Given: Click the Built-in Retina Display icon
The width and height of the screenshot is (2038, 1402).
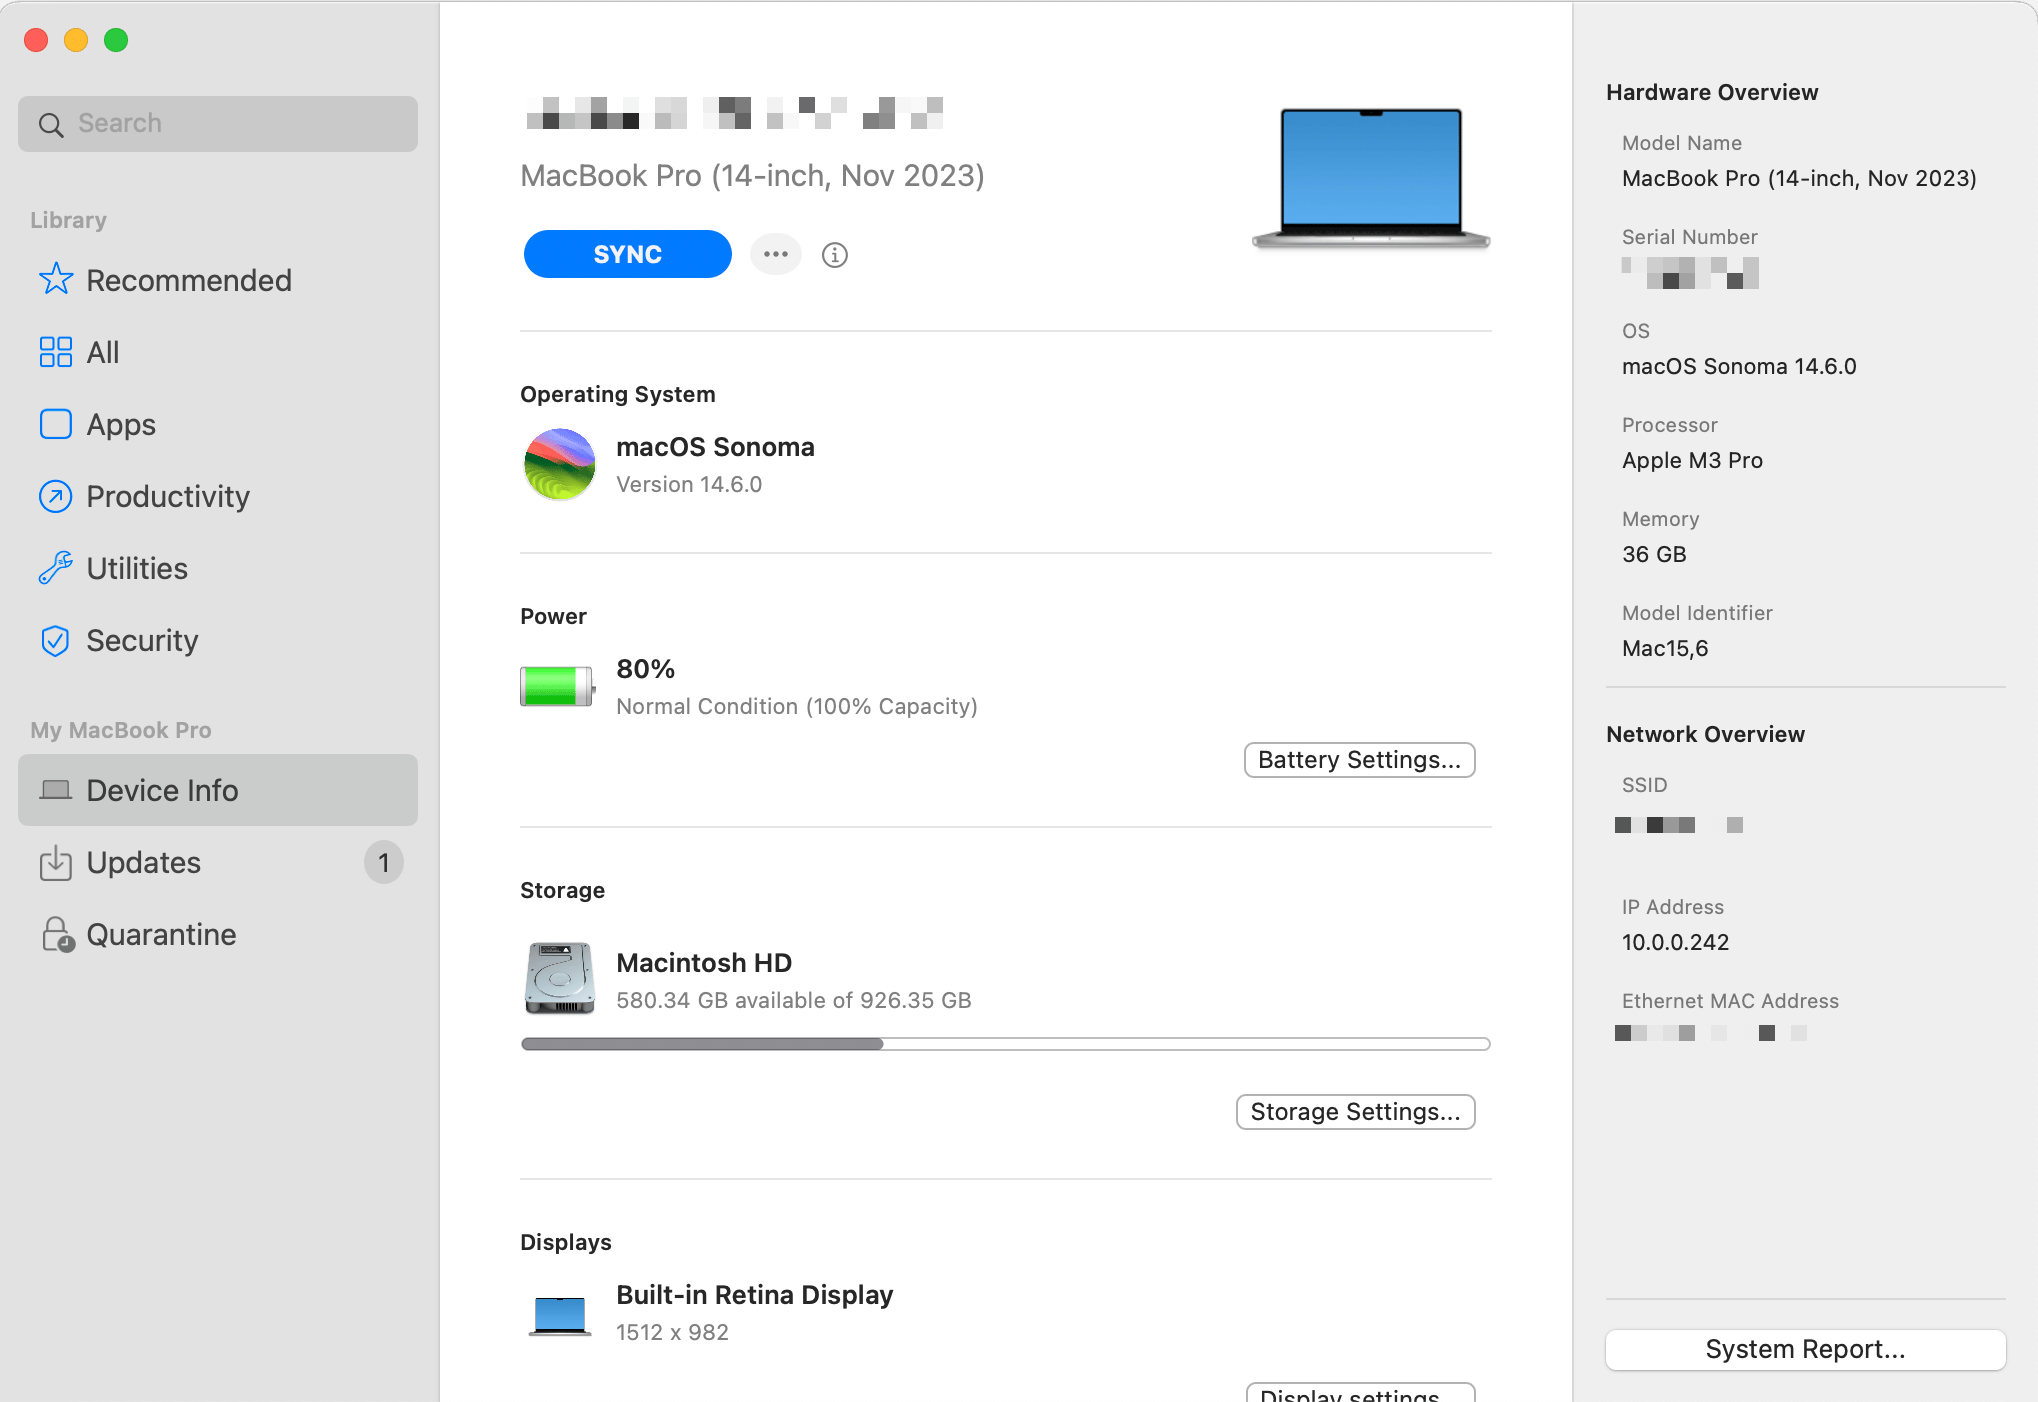Looking at the screenshot, I should [560, 1316].
